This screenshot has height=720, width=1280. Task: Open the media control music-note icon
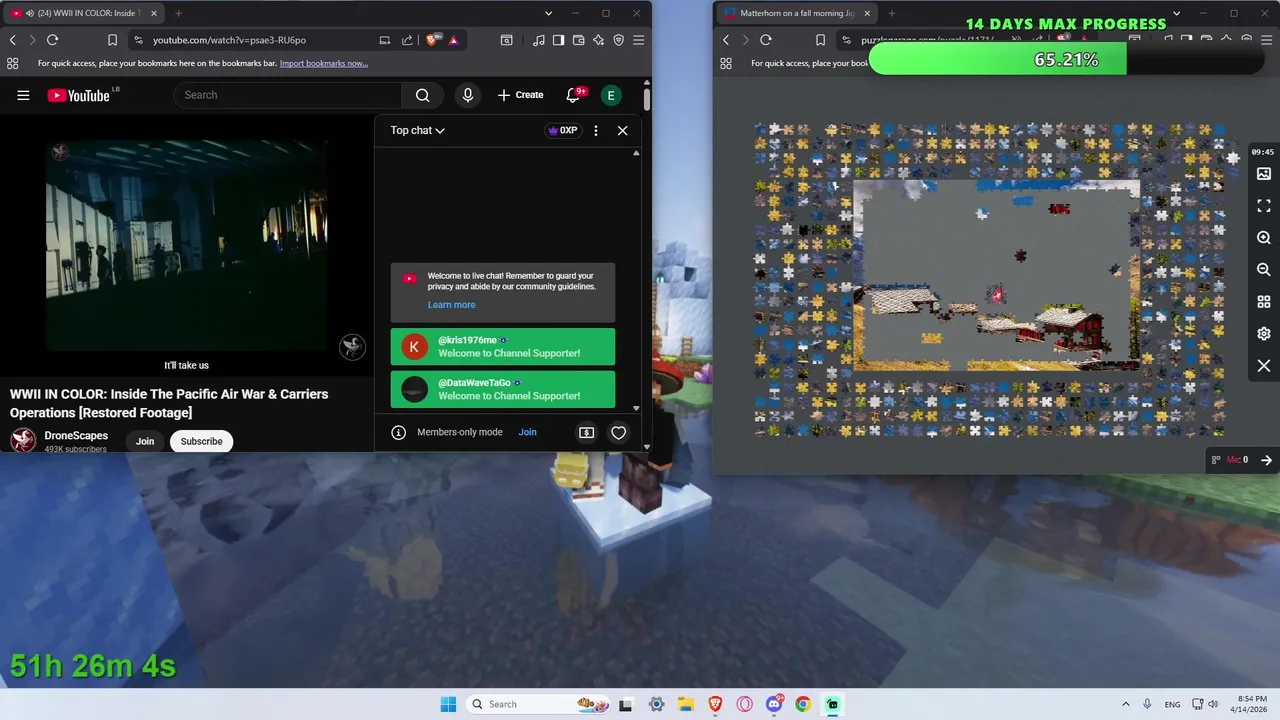click(x=539, y=40)
